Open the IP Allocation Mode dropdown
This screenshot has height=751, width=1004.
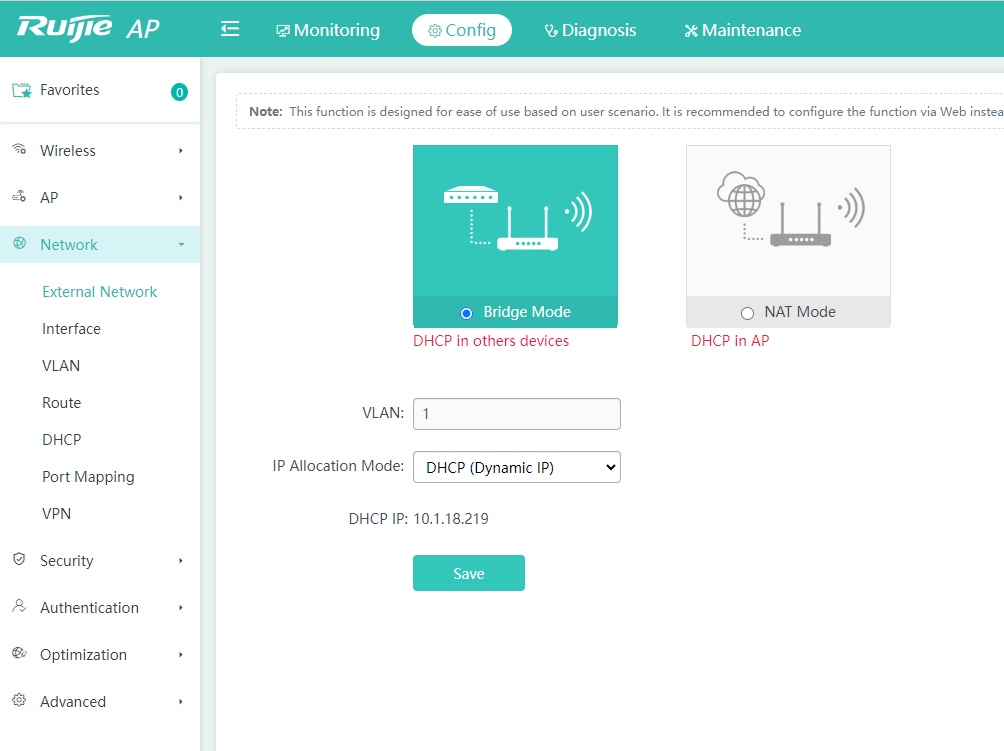(x=516, y=467)
